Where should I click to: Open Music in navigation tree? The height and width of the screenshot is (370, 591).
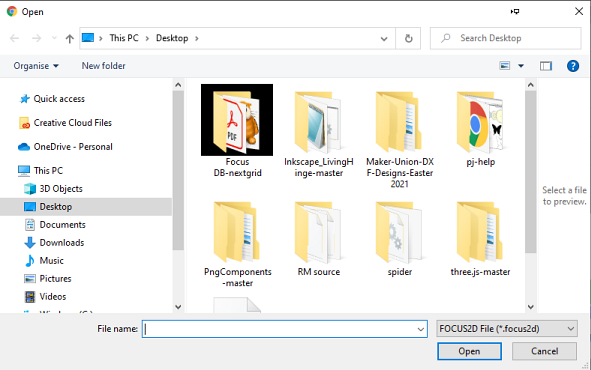(x=52, y=261)
